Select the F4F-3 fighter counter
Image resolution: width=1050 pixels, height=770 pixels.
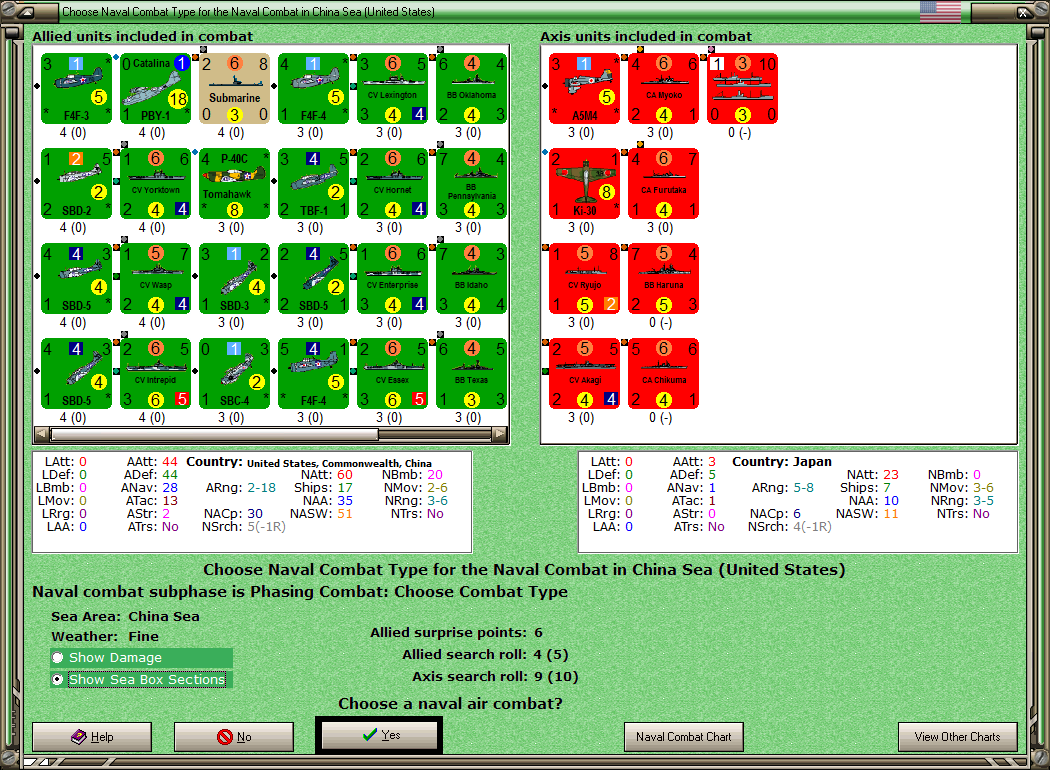point(76,89)
